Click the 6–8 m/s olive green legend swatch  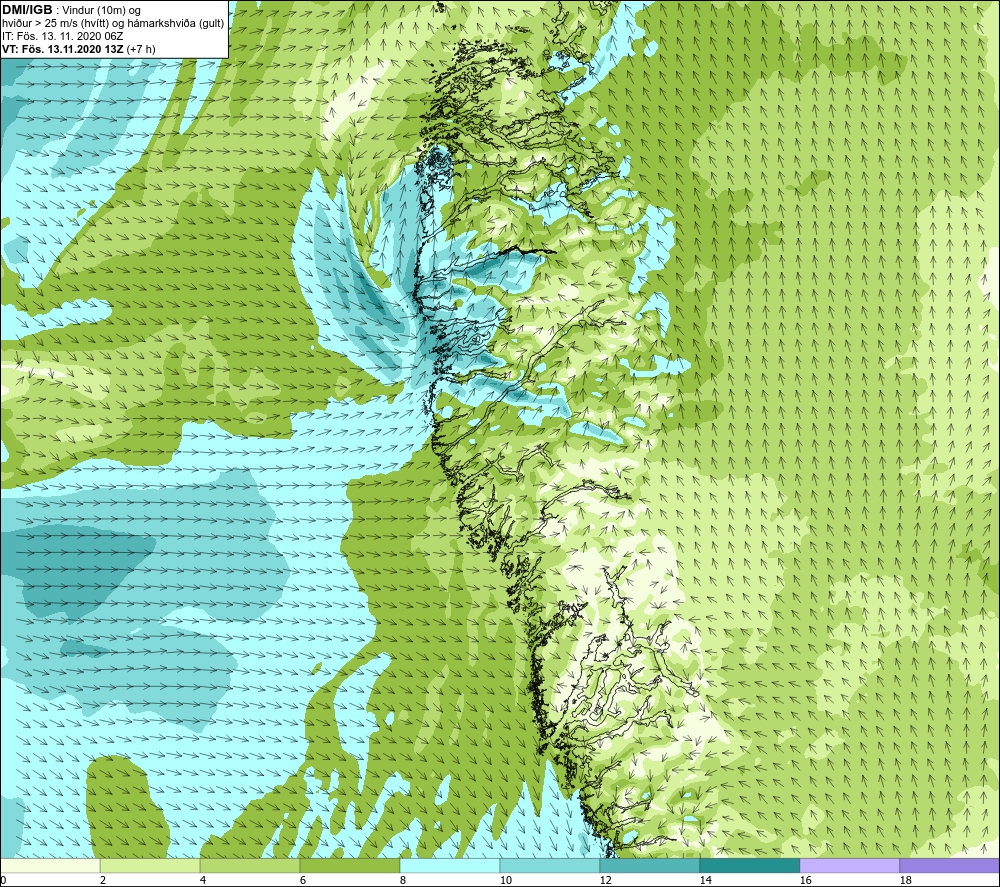tap(349, 866)
